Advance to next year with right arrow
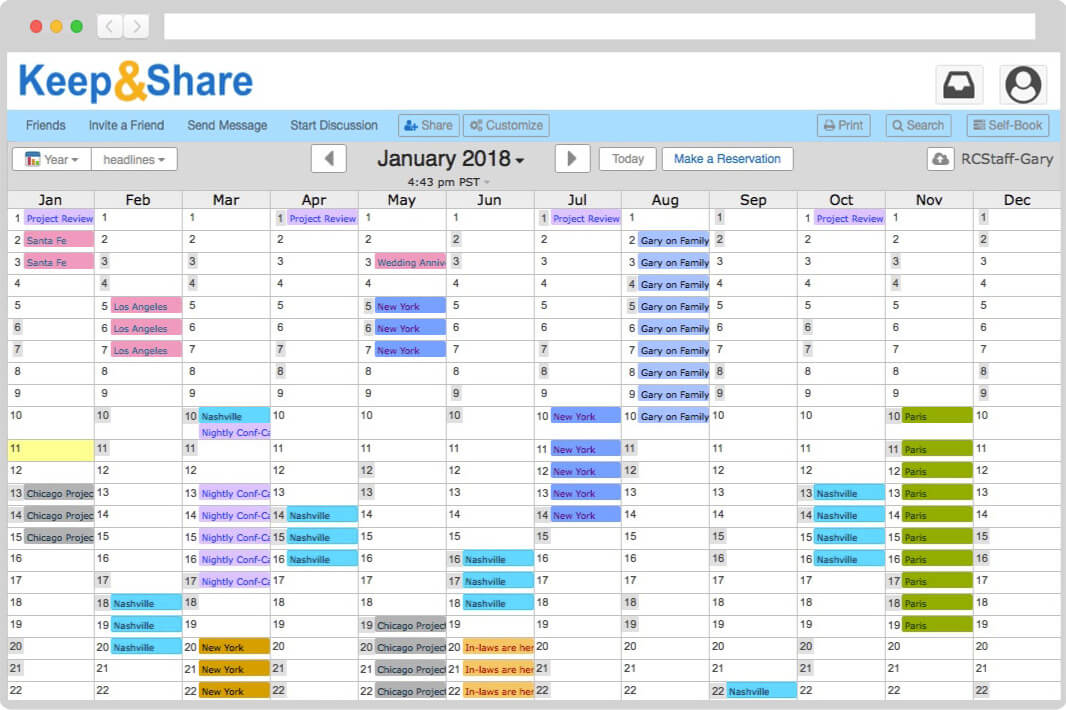This screenshot has height=710, width=1066. coord(571,159)
